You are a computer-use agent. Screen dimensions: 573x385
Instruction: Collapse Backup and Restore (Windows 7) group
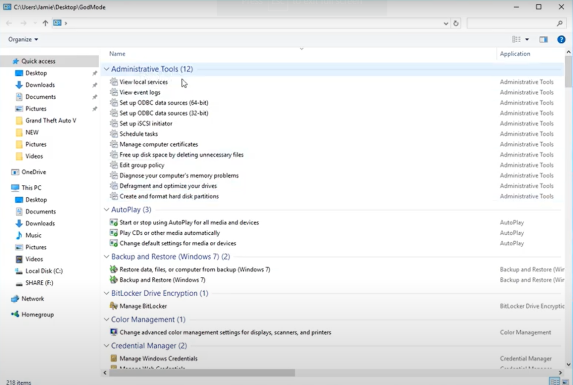point(106,257)
